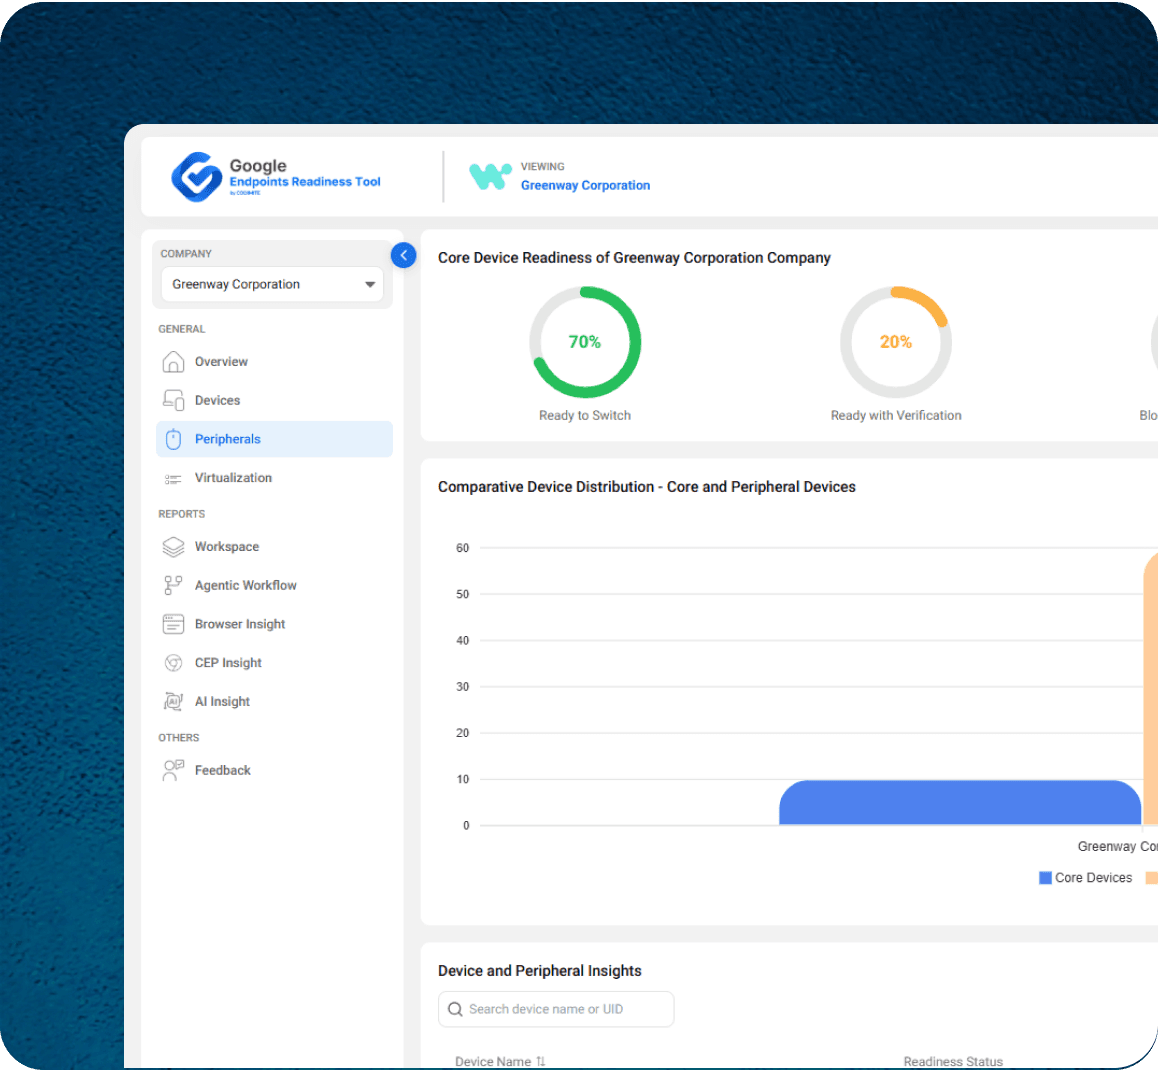Open the Workspace report
The image size is (1158, 1070).
point(274,547)
